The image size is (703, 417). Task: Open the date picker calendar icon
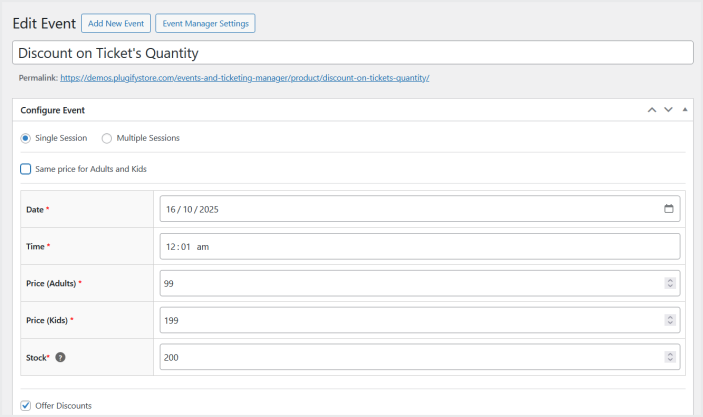[668, 209]
